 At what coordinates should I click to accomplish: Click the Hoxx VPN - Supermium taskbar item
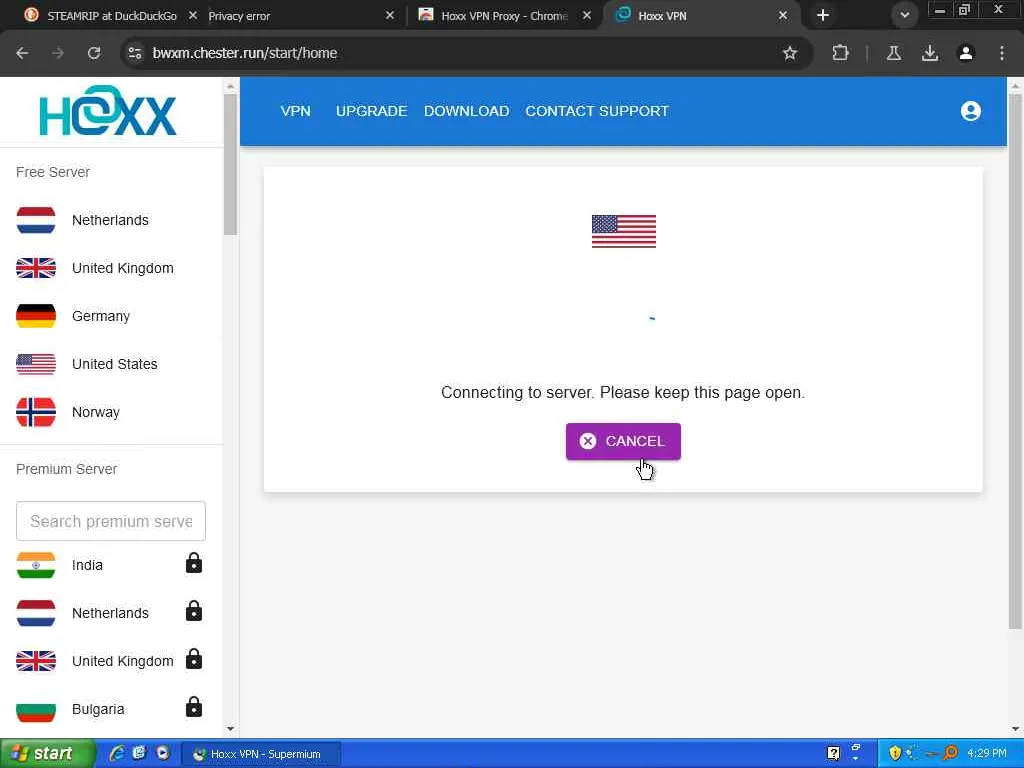260,754
